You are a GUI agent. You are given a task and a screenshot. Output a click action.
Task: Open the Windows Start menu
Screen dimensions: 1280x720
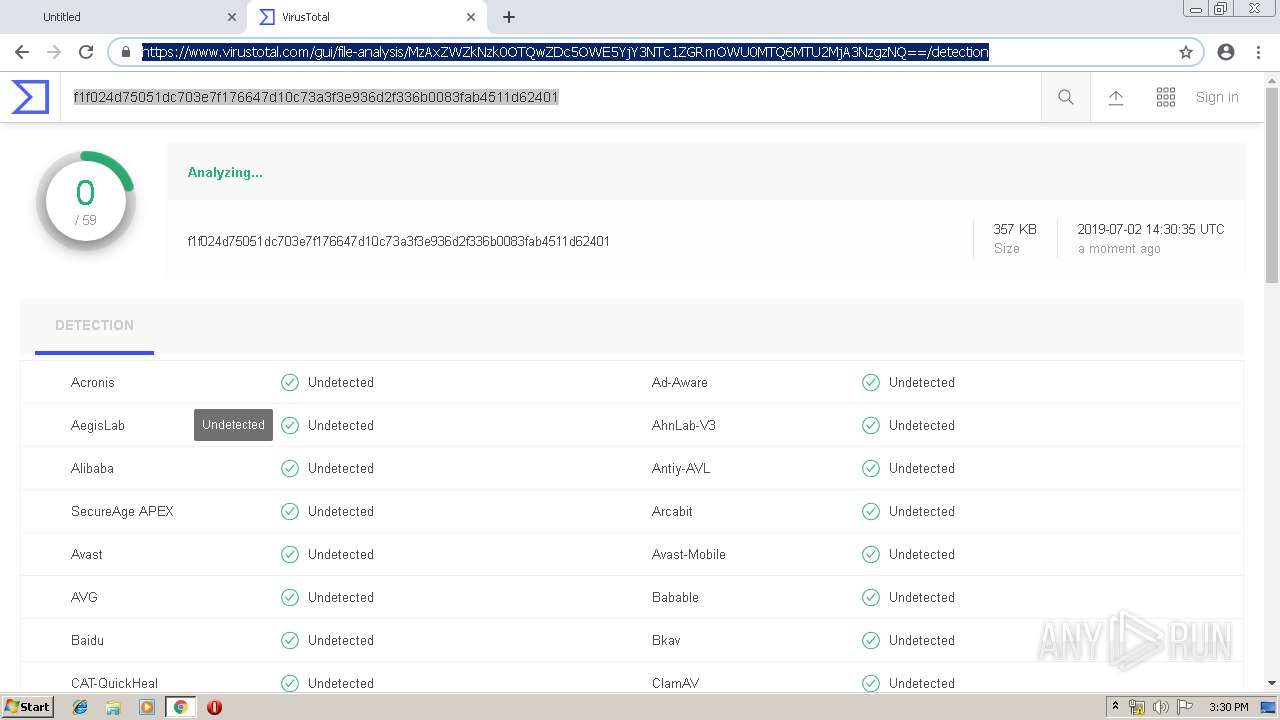coord(28,707)
